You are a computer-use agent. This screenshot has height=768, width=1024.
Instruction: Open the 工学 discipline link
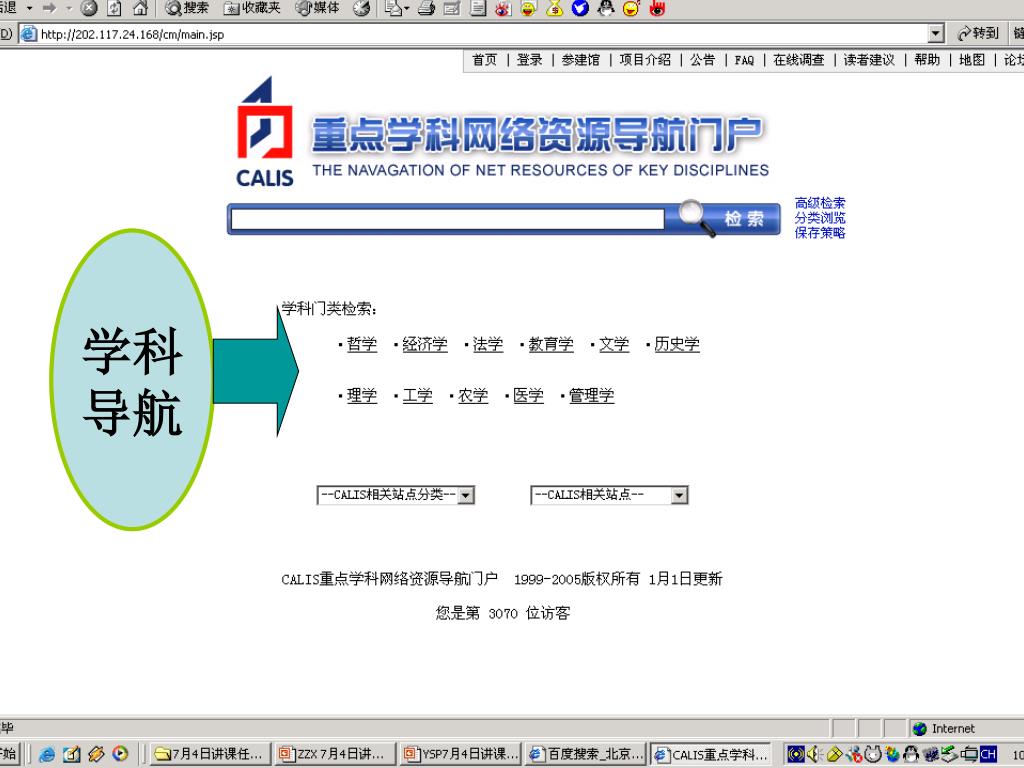tap(417, 395)
